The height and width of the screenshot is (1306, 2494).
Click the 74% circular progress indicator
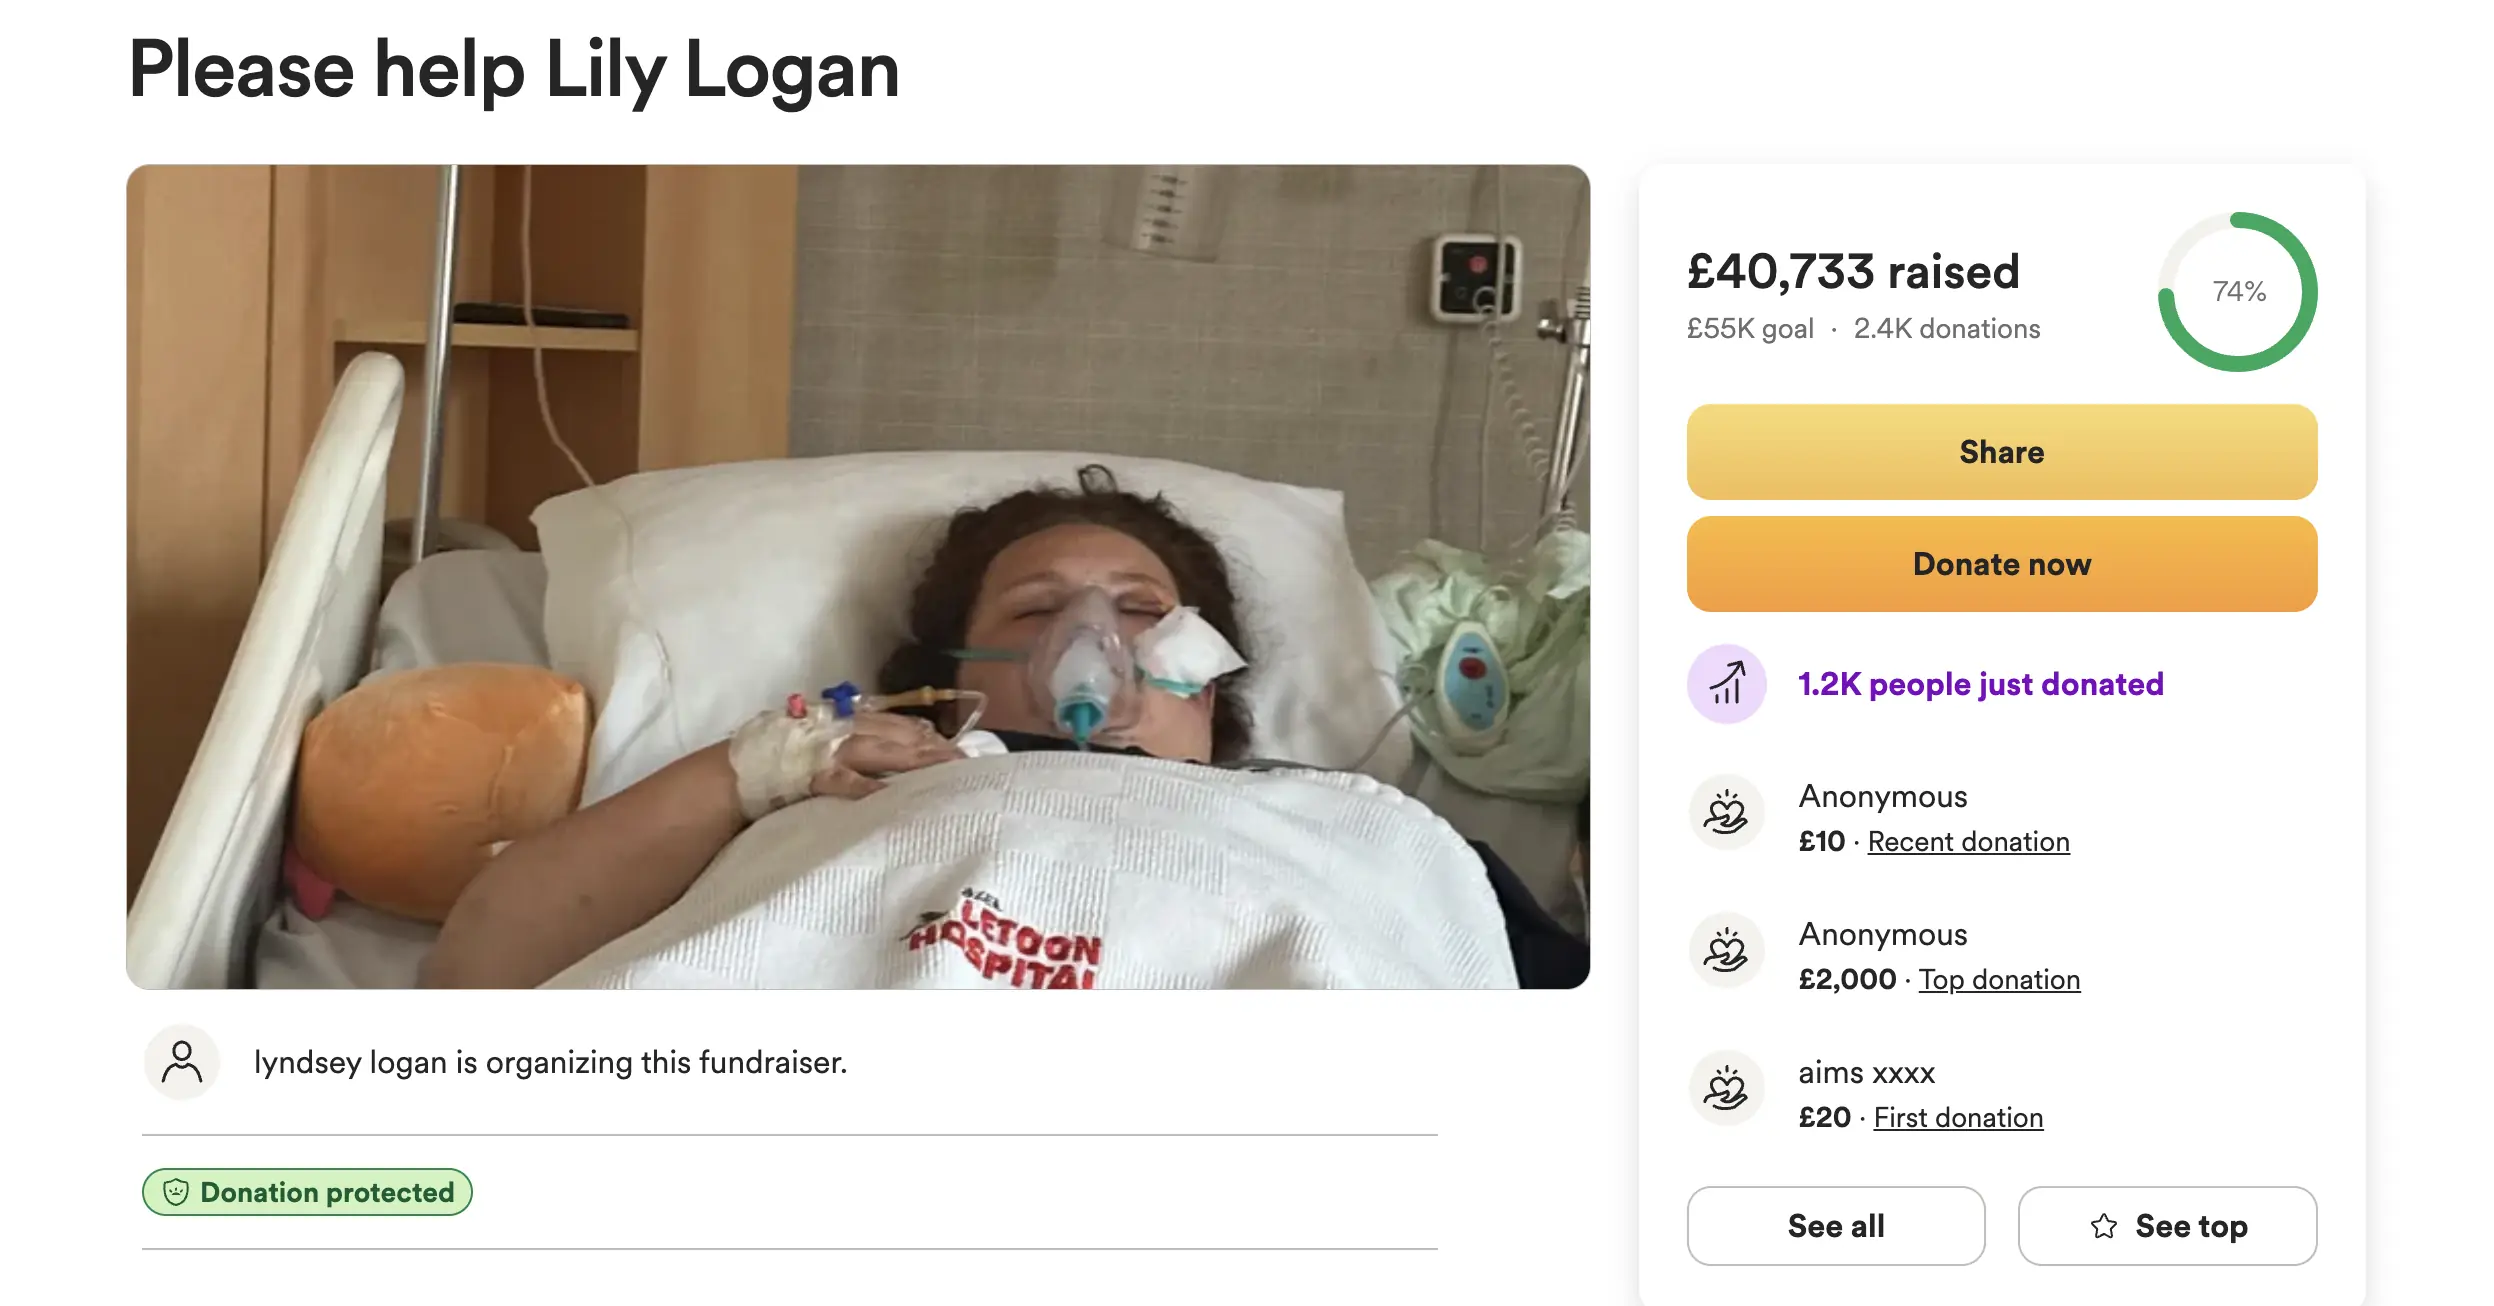(x=2238, y=292)
